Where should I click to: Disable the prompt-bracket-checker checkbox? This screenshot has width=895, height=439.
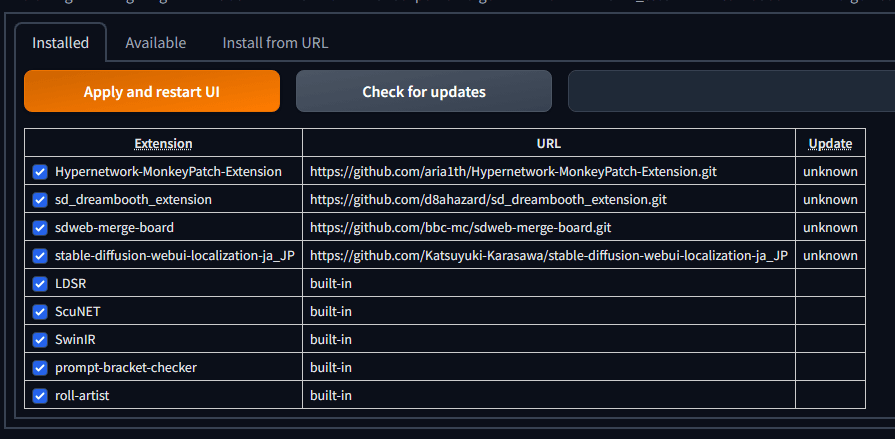pyautogui.click(x=40, y=367)
